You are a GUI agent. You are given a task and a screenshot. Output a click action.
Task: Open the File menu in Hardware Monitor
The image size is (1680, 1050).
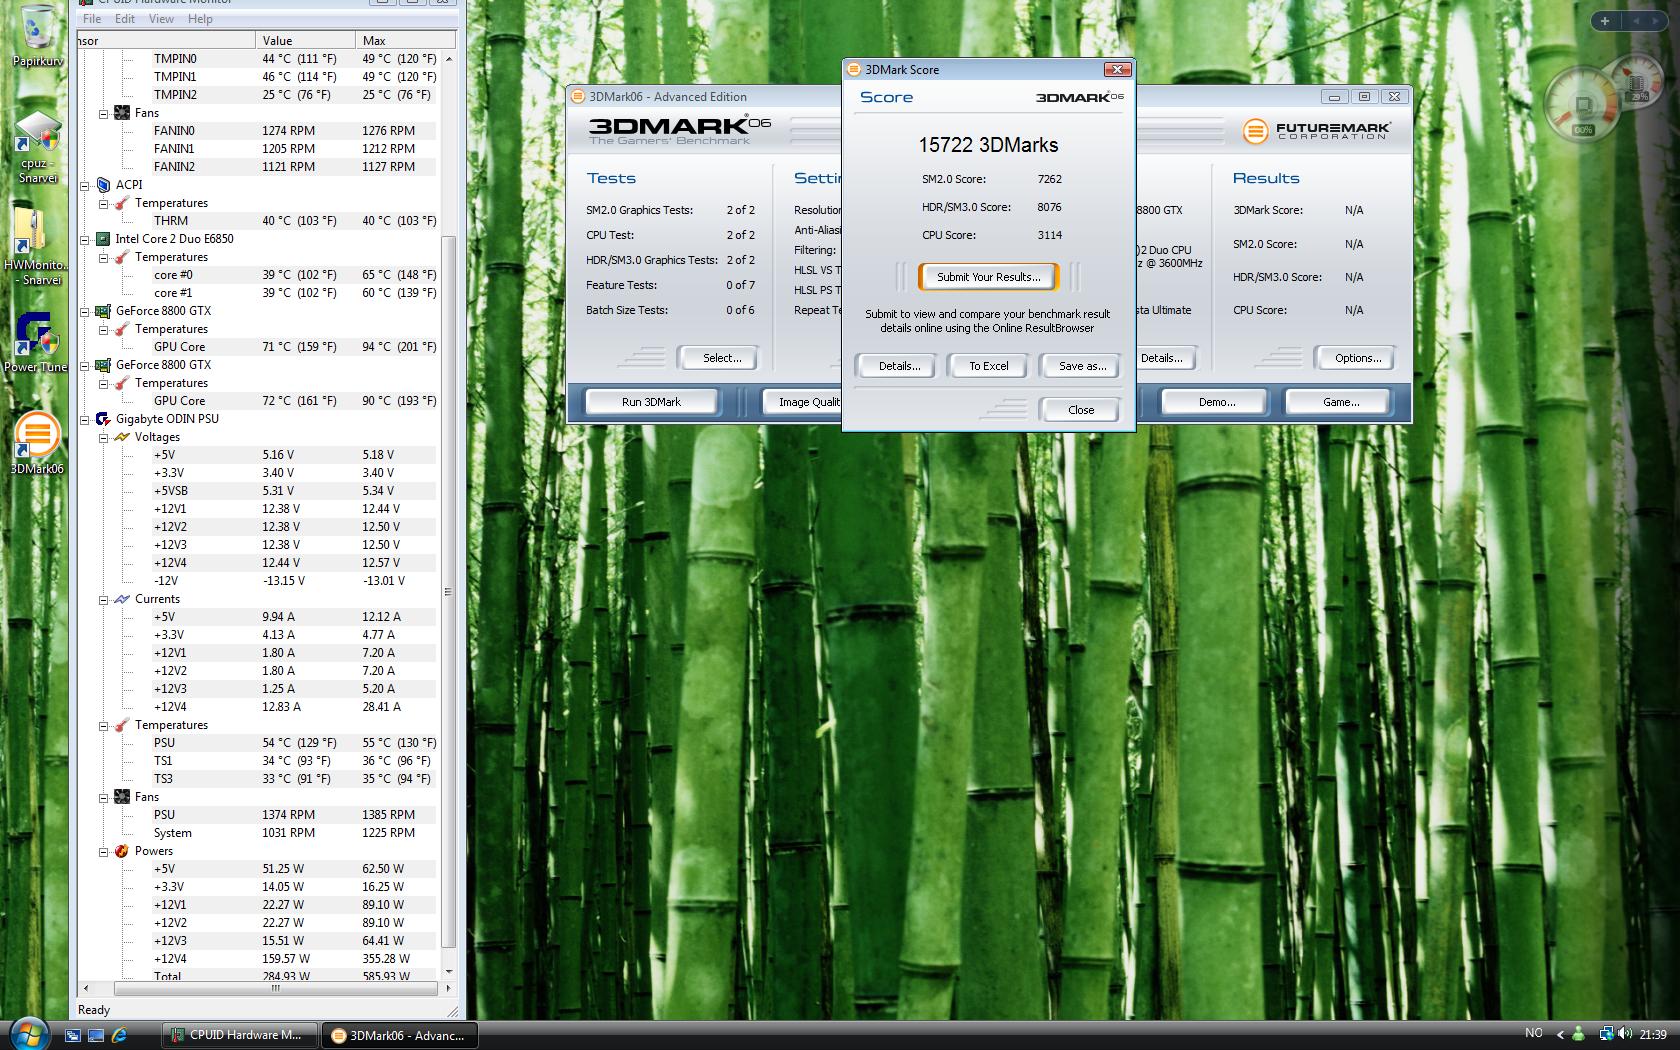click(92, 18)
